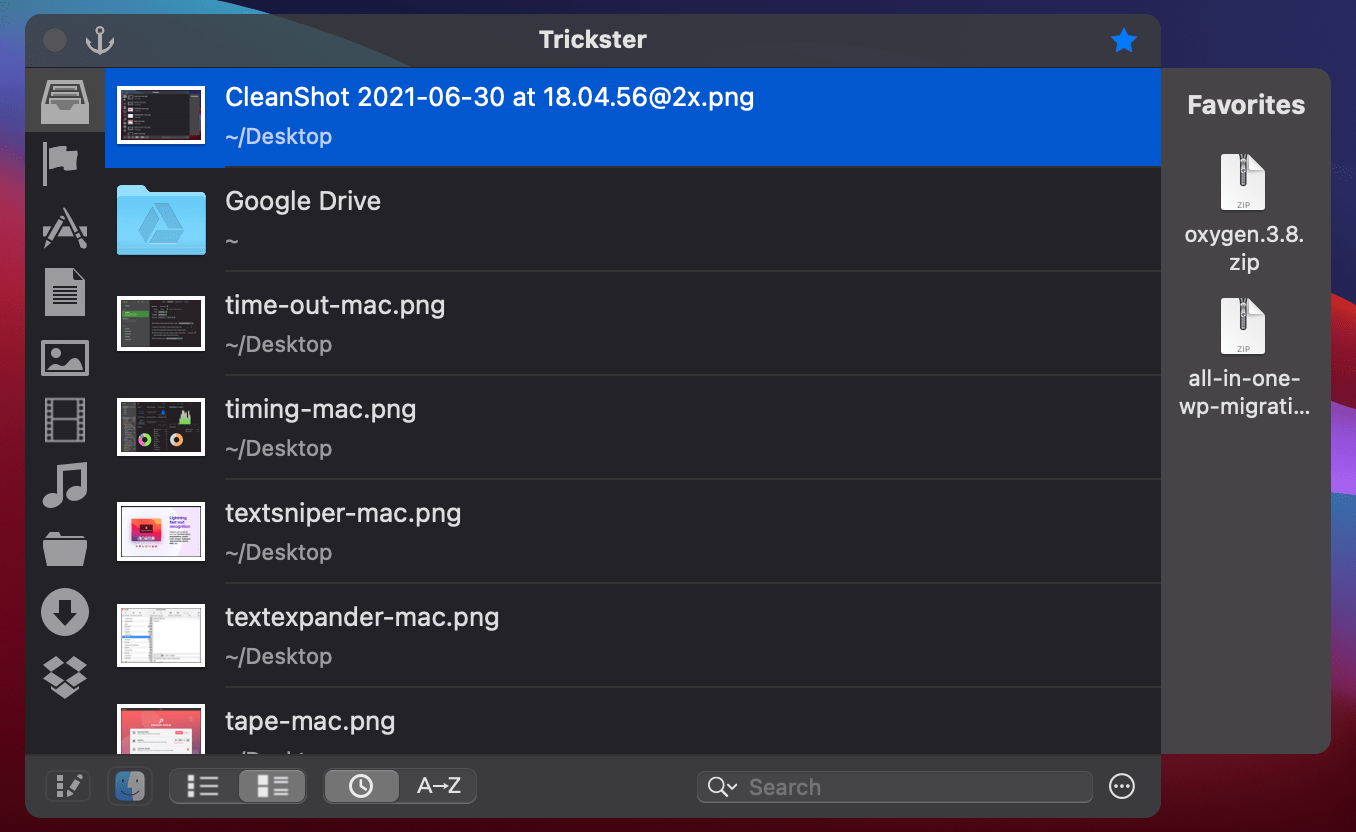Toggle the Favorites star button
The image size is (1356, 832).
point(1124,40)
